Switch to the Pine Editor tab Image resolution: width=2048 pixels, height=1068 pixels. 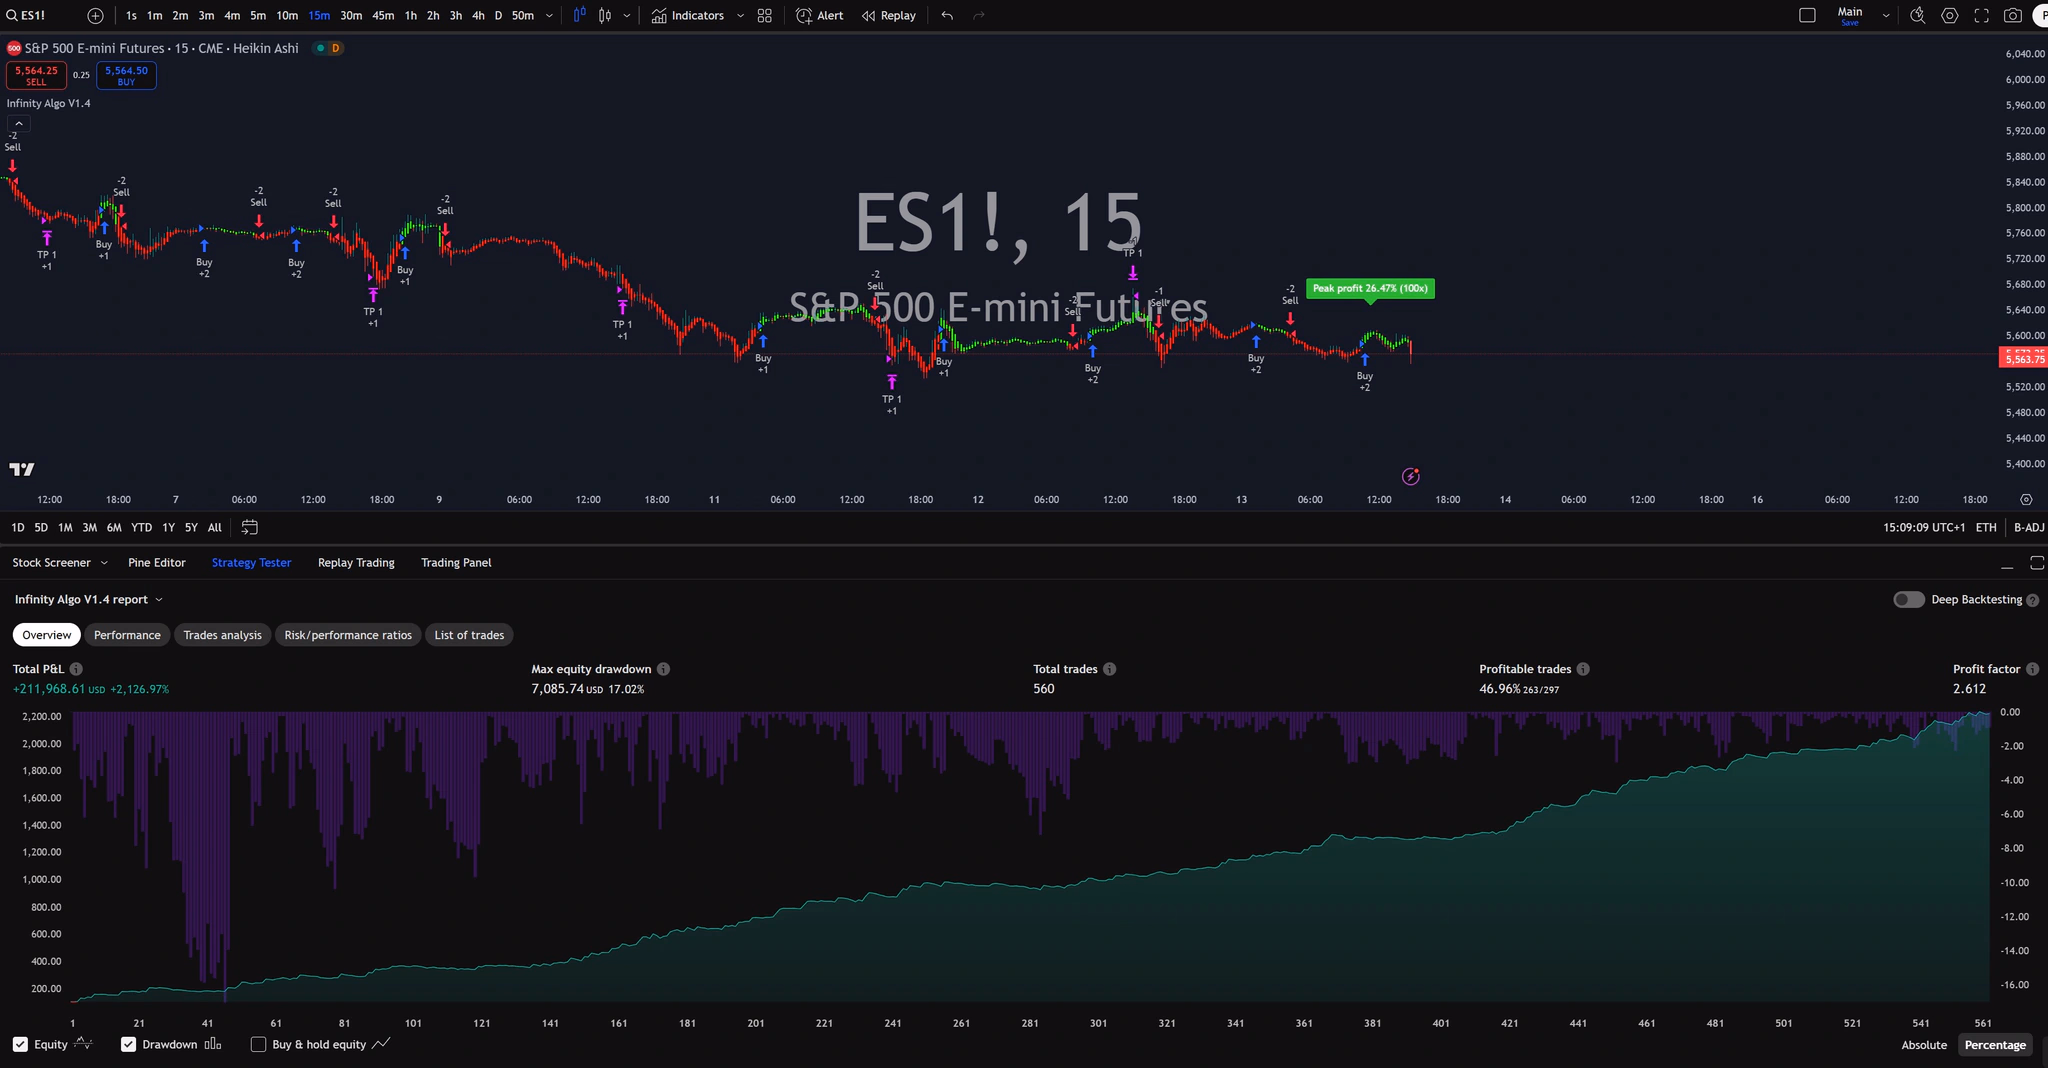(157, 563)
